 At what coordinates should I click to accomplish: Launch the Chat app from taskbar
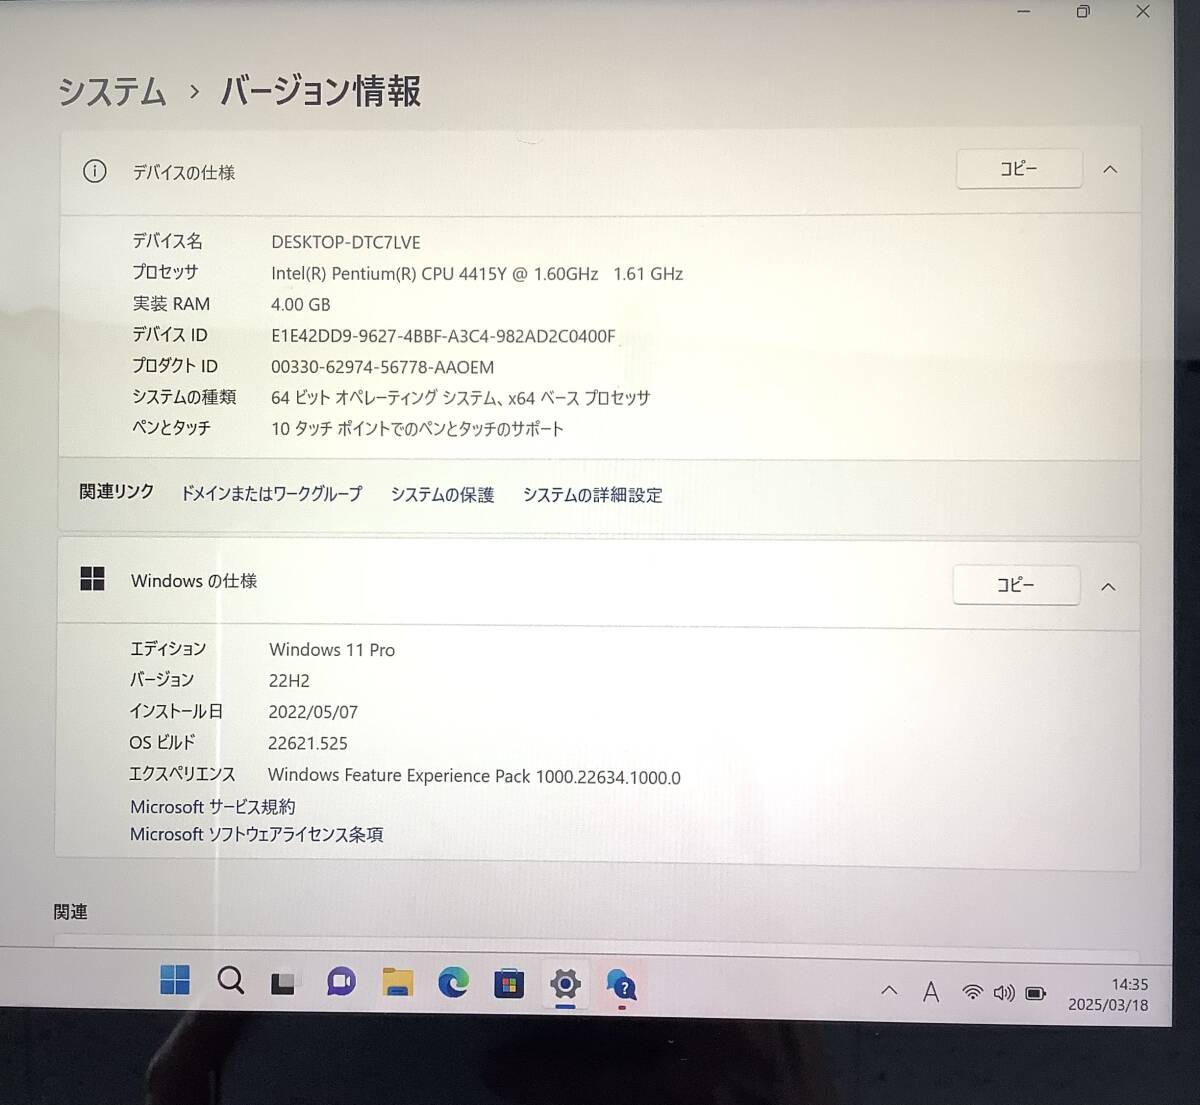pos(341,983)
